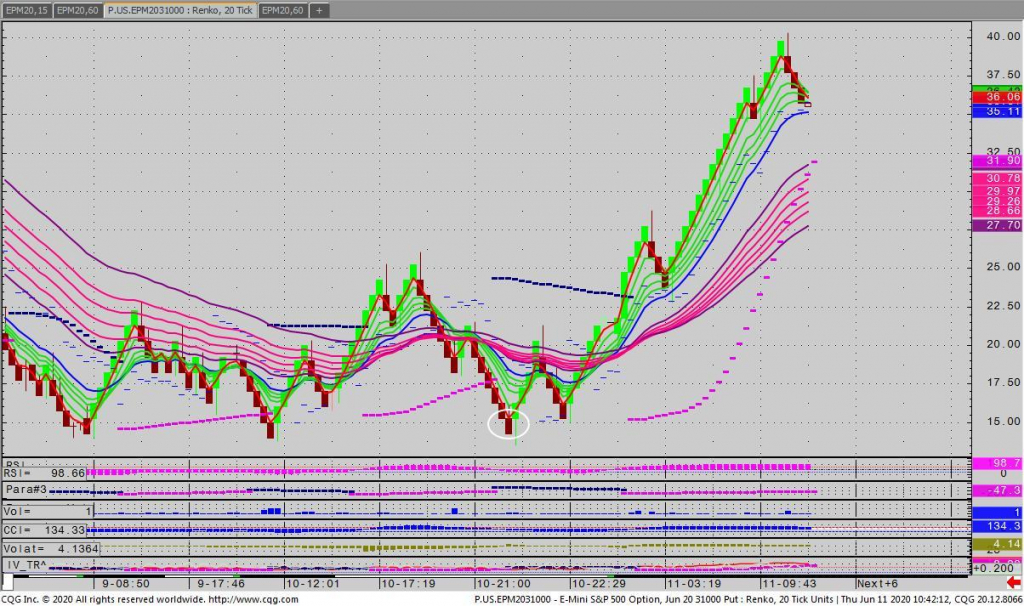
Task: Select the blue 35.11 price label
Action: (997, 111)
